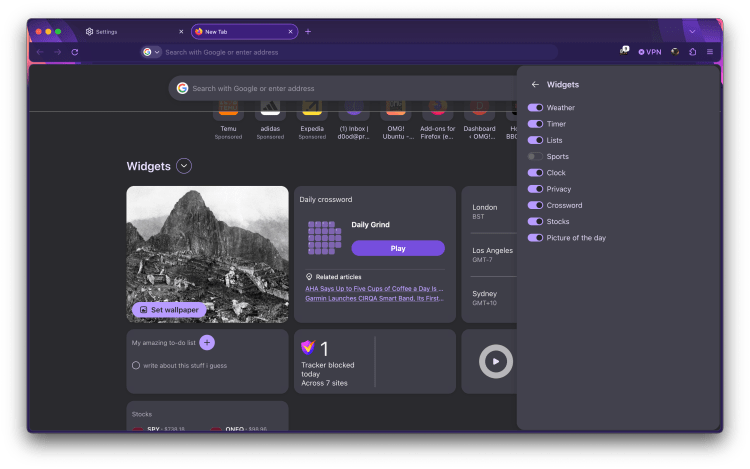Viewport: 750px width, 469px height.
Task: Click the toolbar address bar field
Action: pyautogui.click(x=349, y=52)
